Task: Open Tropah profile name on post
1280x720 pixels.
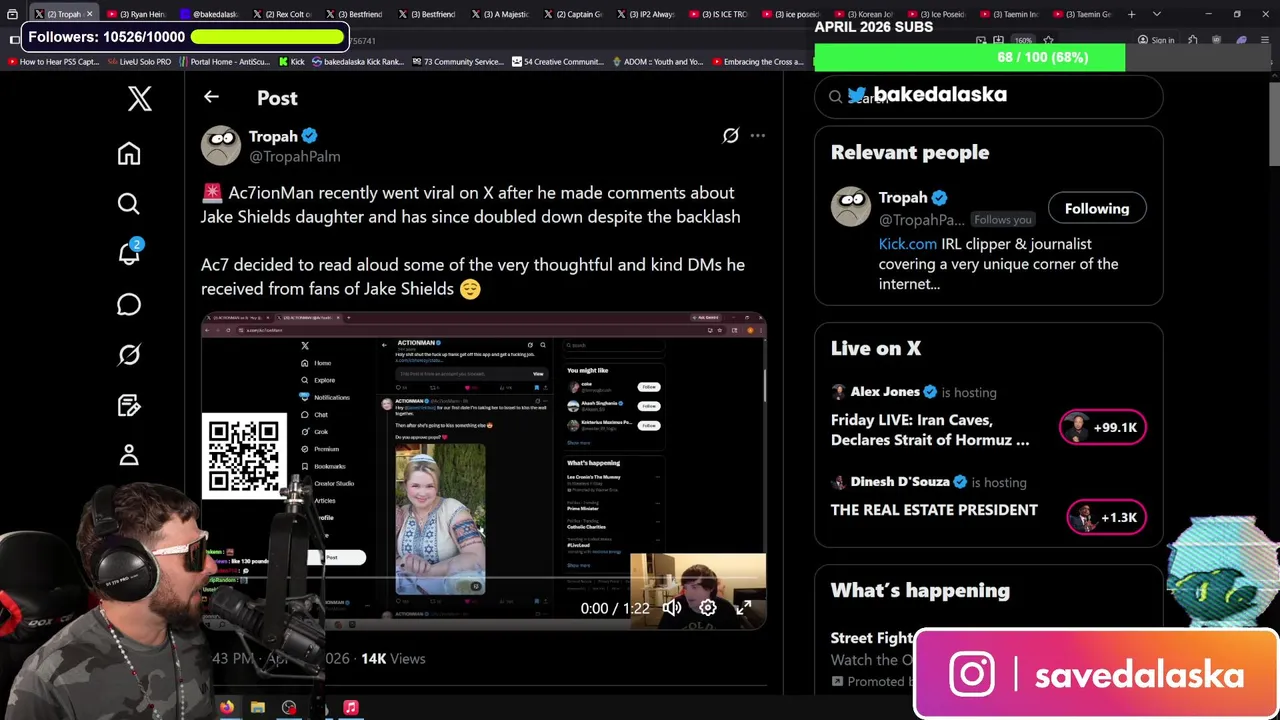Action: [x=273, y=136]
